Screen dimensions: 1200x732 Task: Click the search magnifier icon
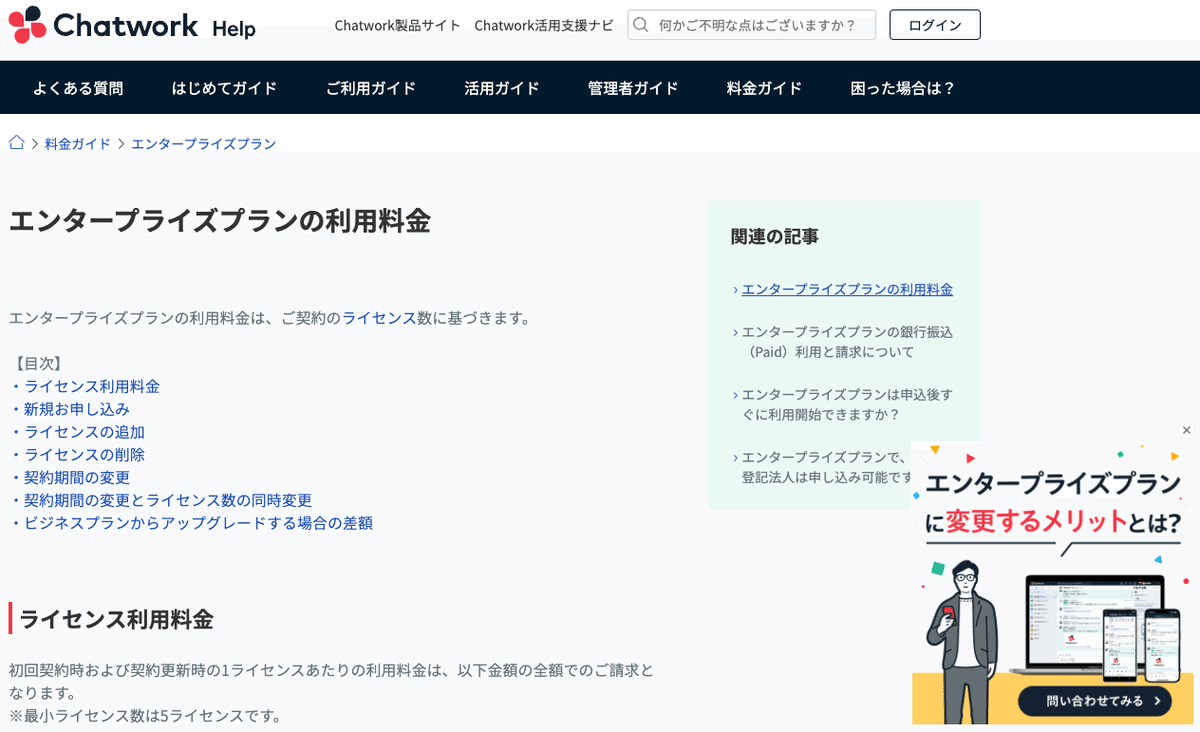coord(641,25)
